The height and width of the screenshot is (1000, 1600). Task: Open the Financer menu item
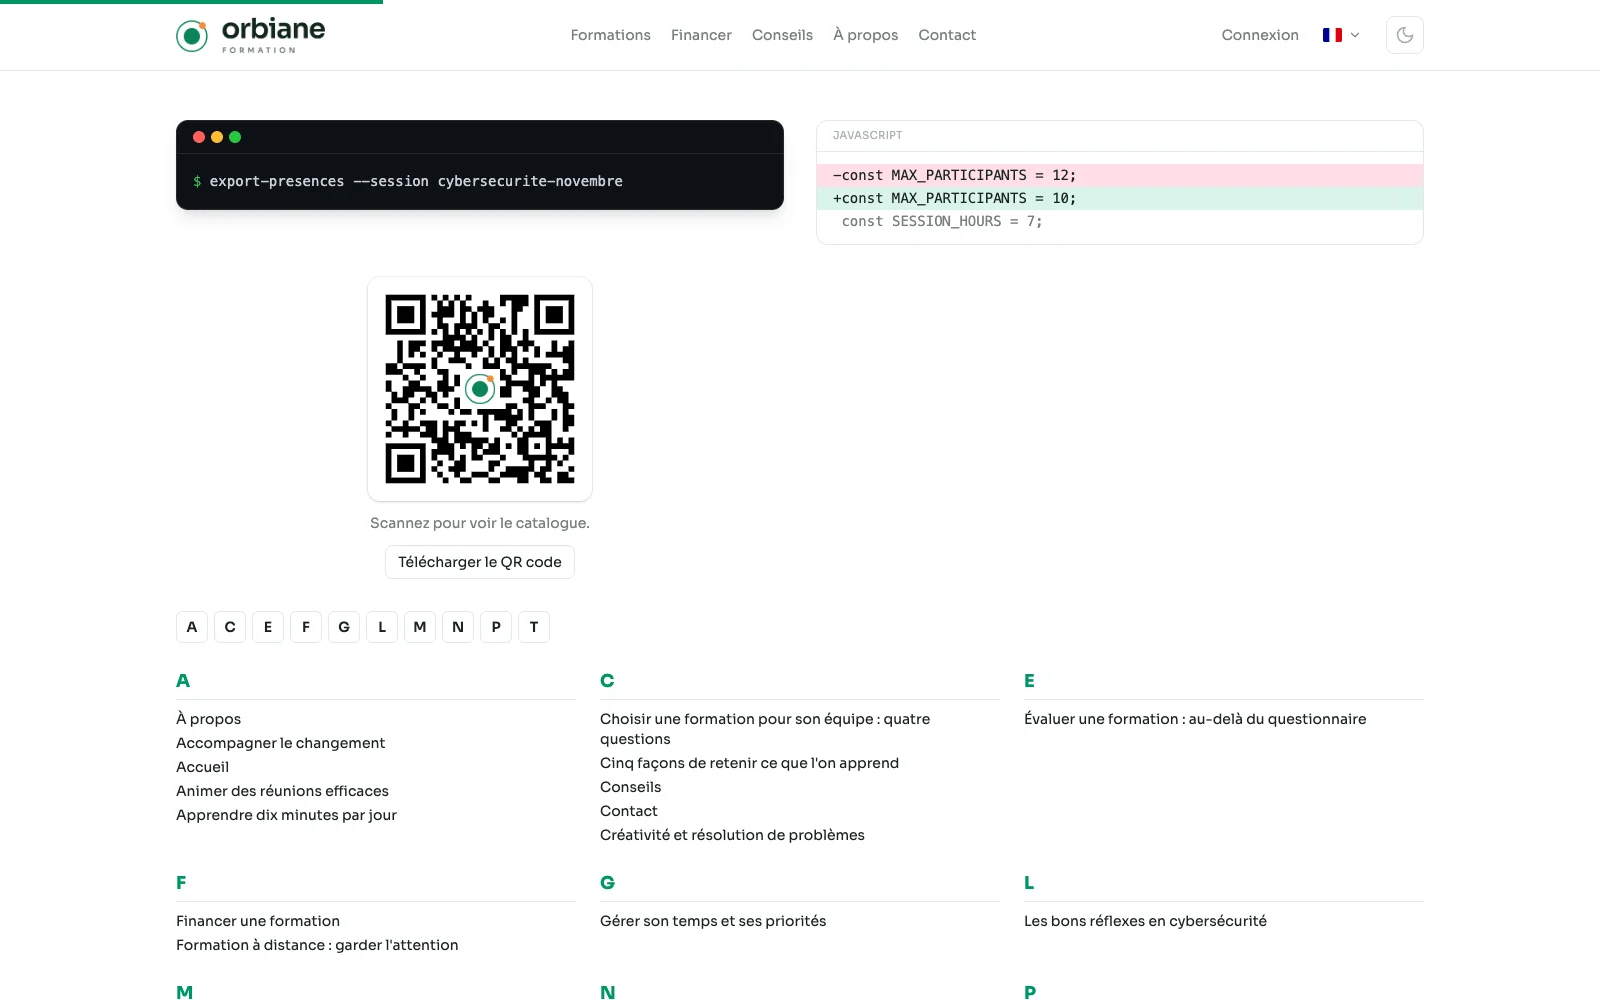coord(701,35)
